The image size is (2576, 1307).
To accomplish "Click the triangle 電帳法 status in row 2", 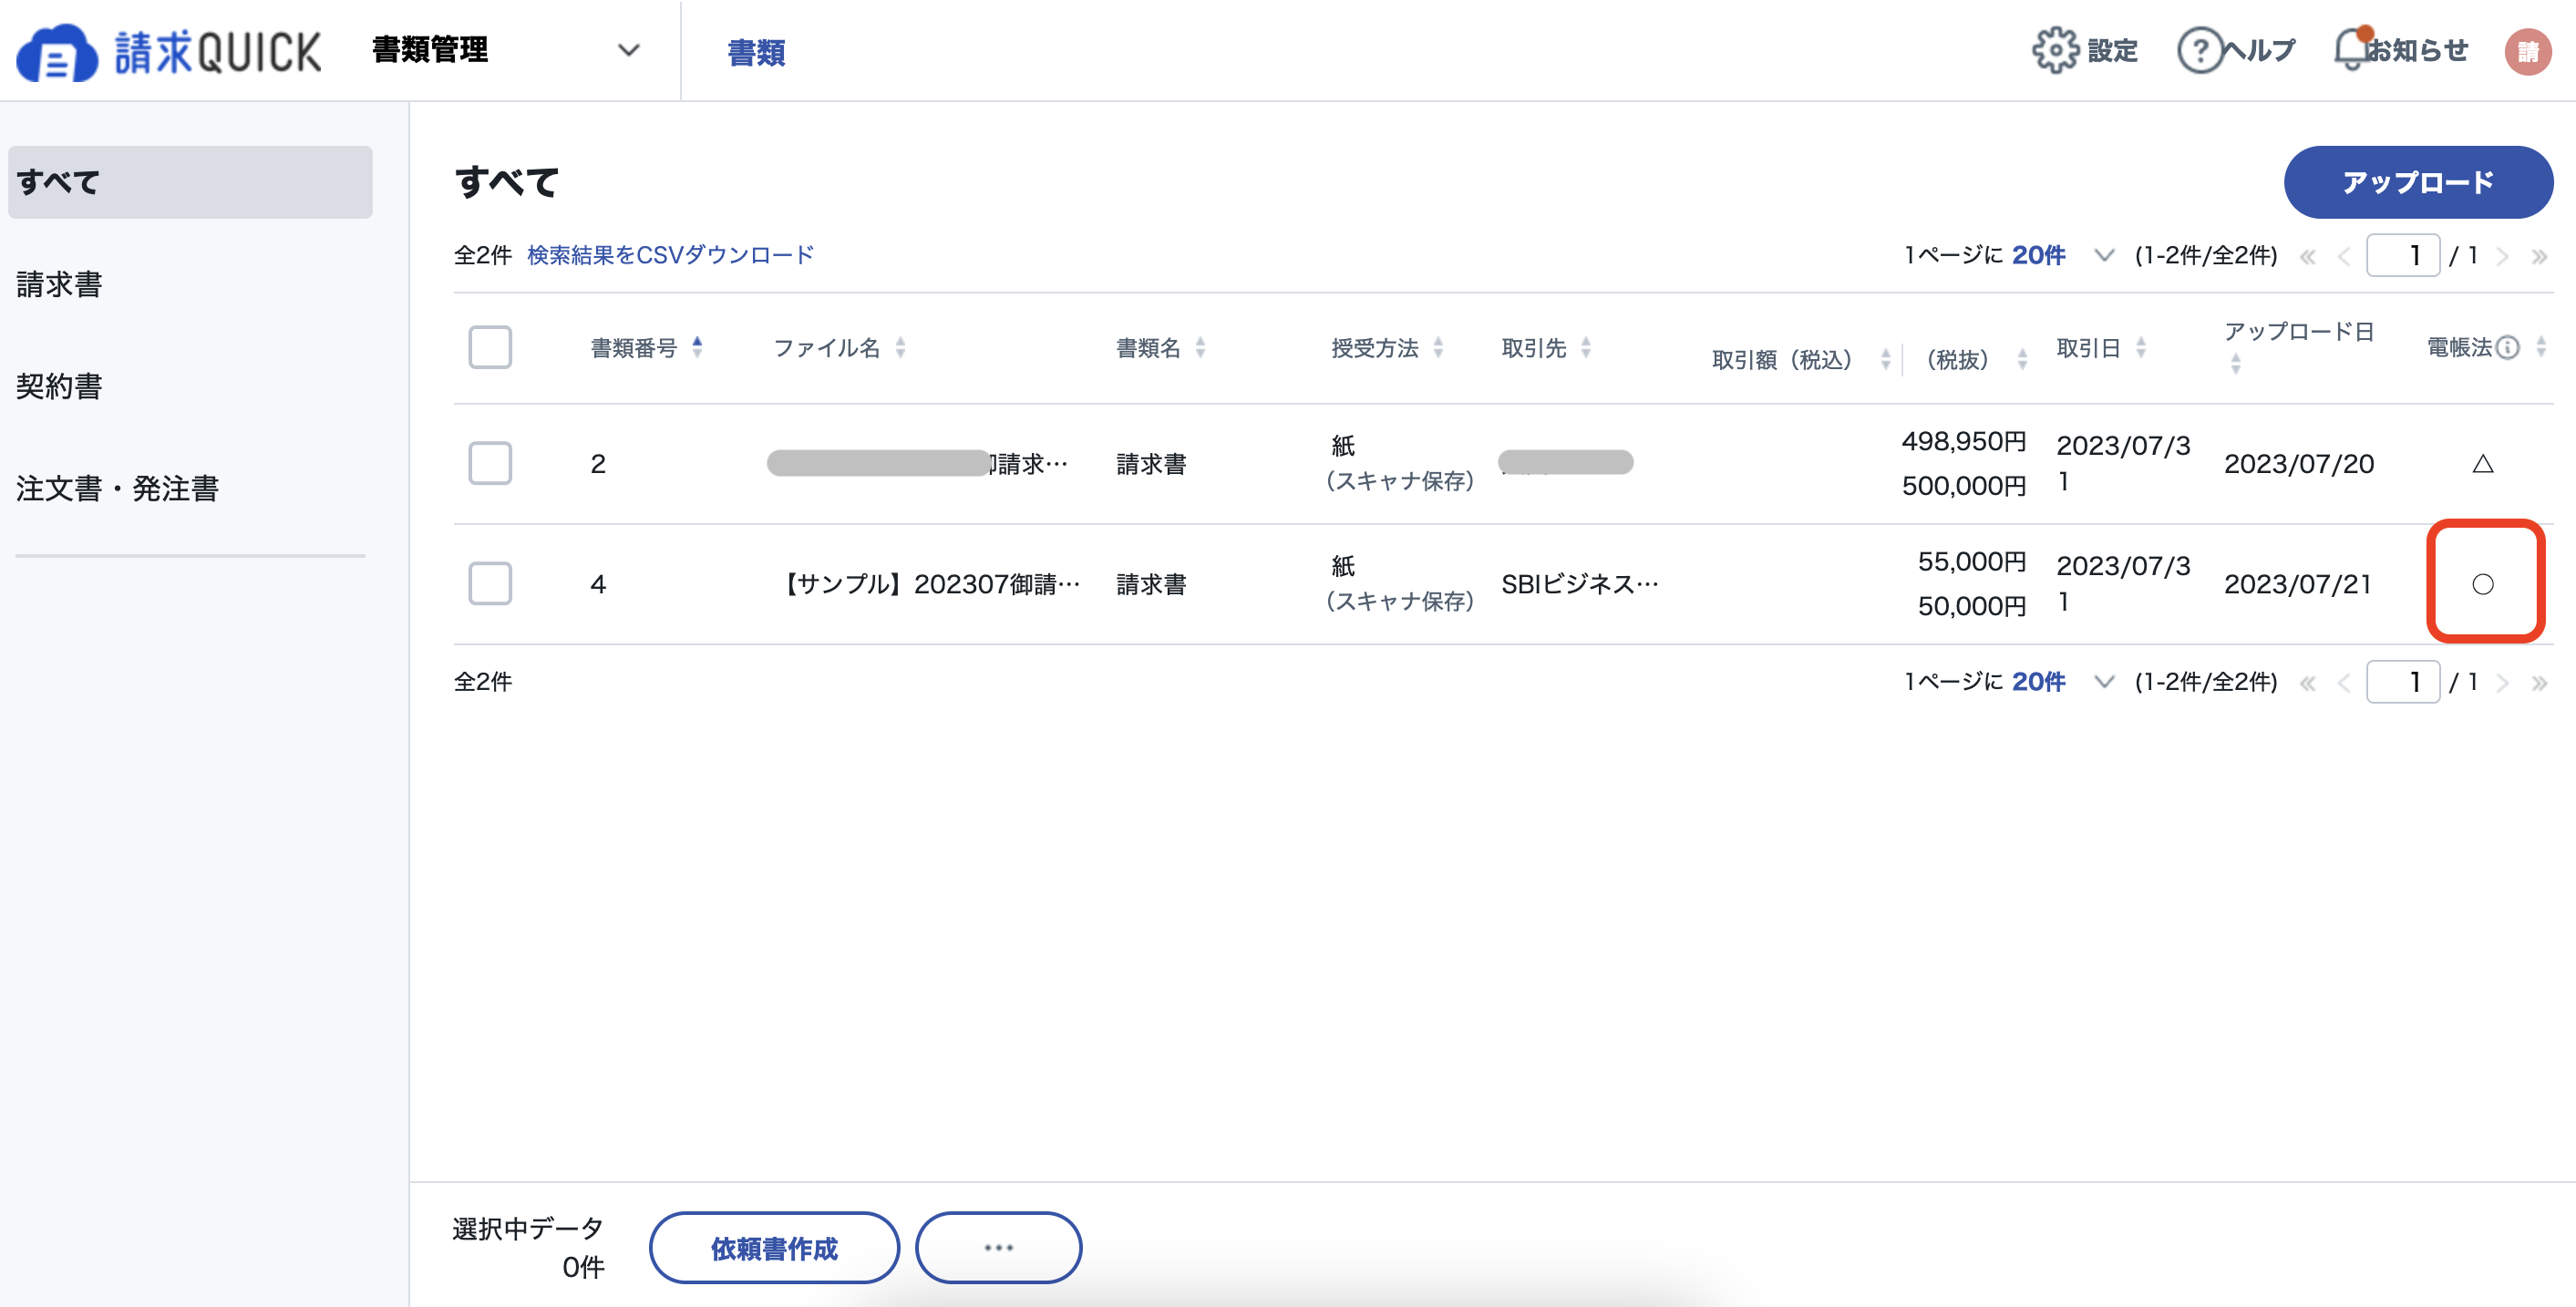I will 2482,464.
